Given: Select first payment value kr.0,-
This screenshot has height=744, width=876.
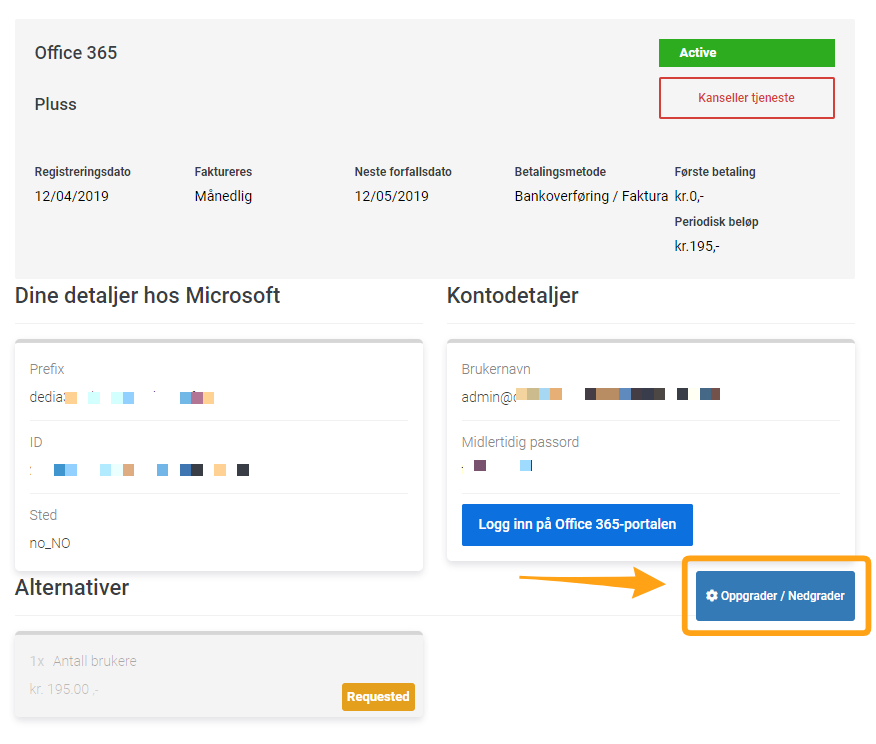Looking at the screenshot, I should [x=689, y=196].
